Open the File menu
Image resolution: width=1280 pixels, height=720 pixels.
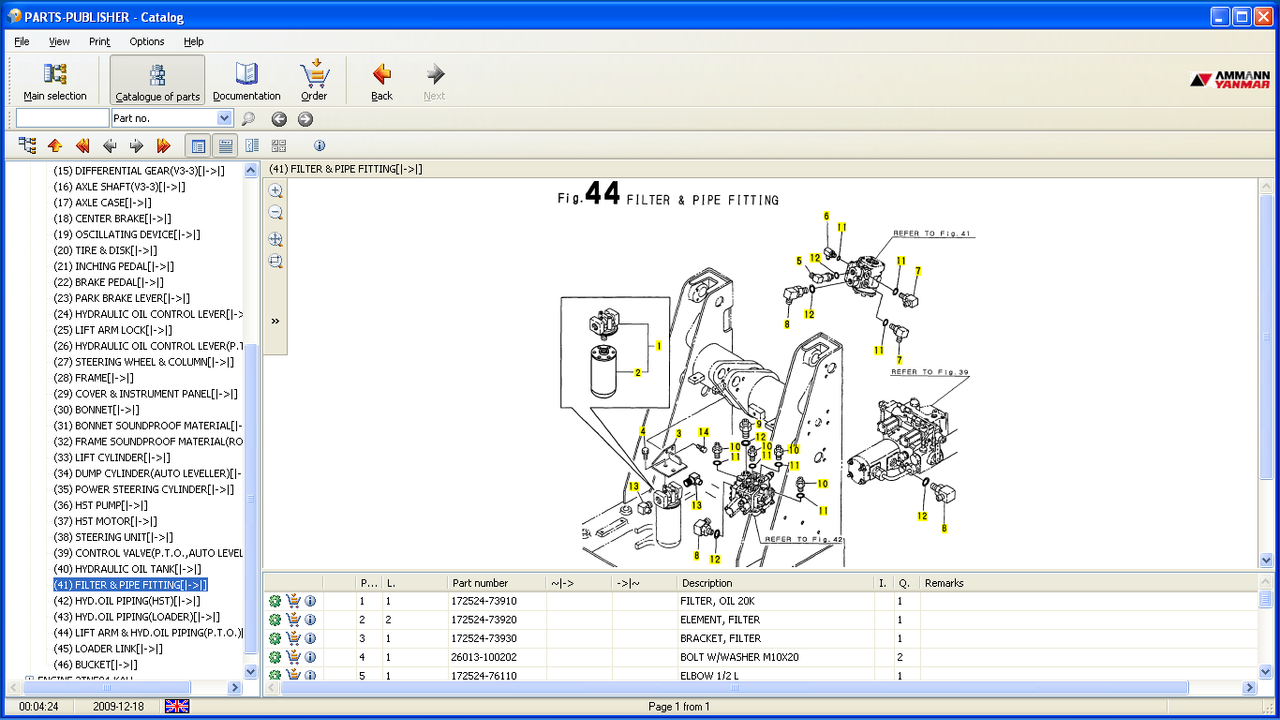pyautogui.click(x=22, y=42)
